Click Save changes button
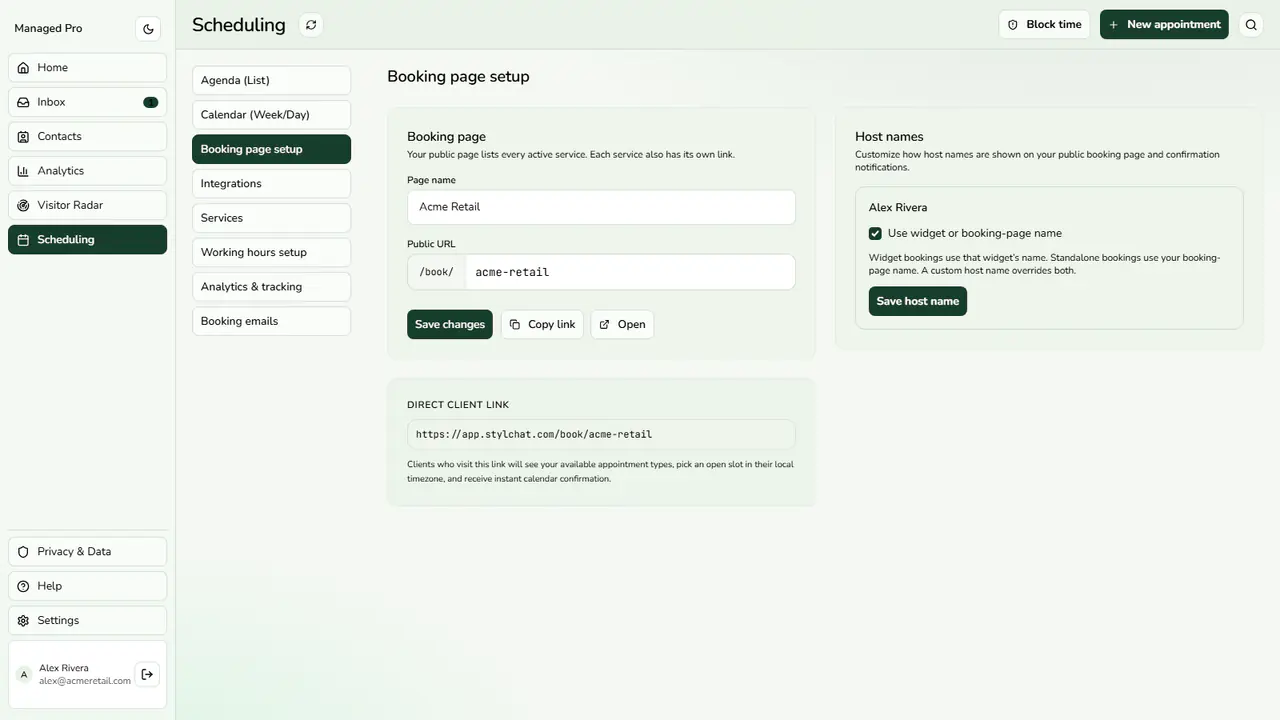This screenshot has width=1280, height=720. coord(450,324)
